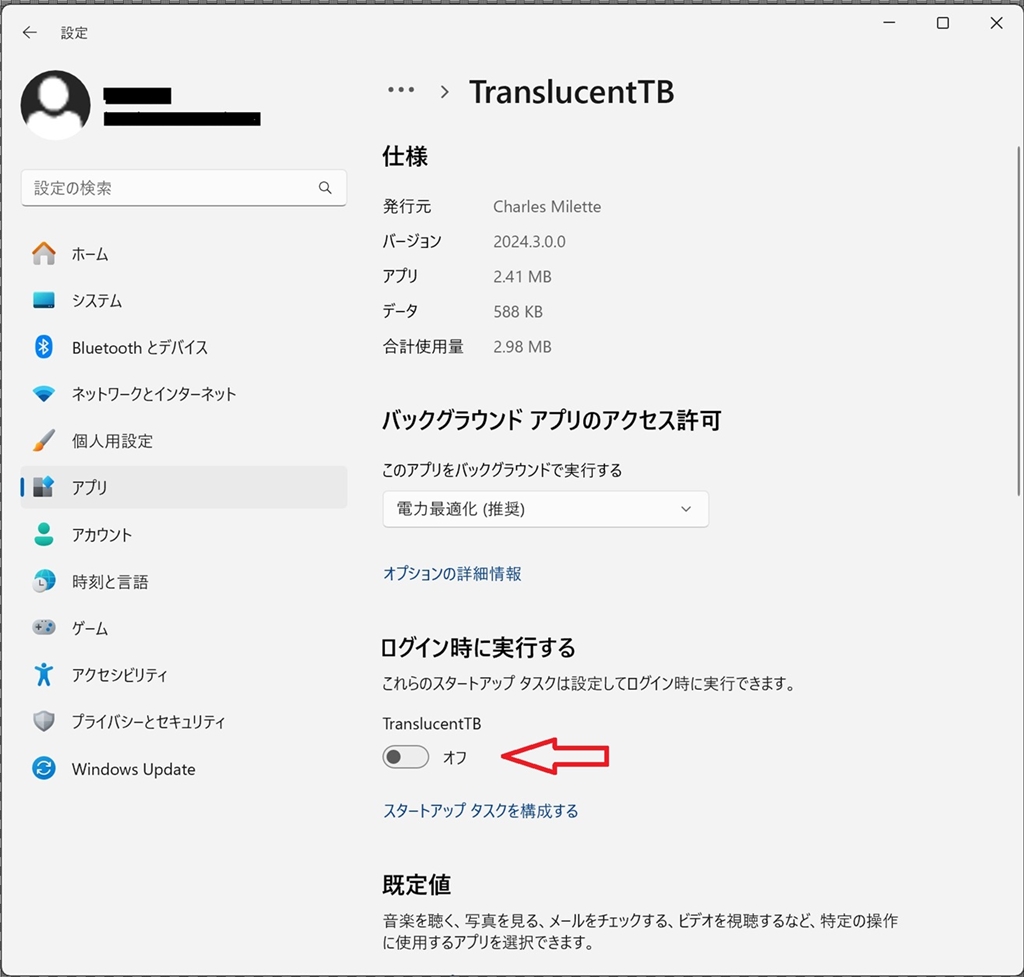This screenshot has height=977, width=1024.
Task: Open 電力最適化 (推奨) background dropdown
Action: pyautogui.click(x=545, y=509)
